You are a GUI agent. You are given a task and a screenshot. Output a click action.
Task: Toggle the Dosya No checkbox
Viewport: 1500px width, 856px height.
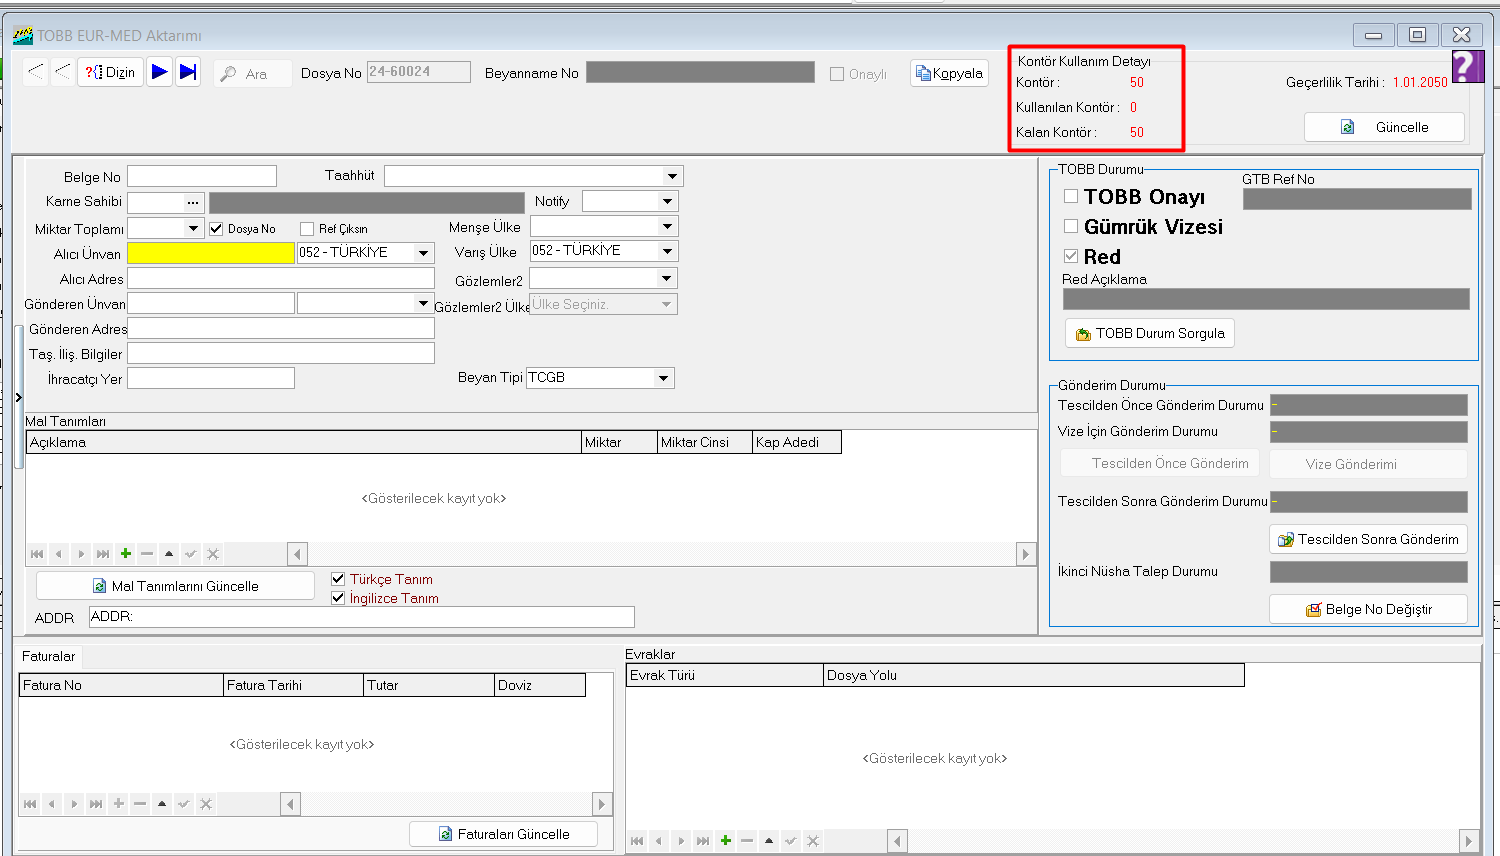point(216,229)
